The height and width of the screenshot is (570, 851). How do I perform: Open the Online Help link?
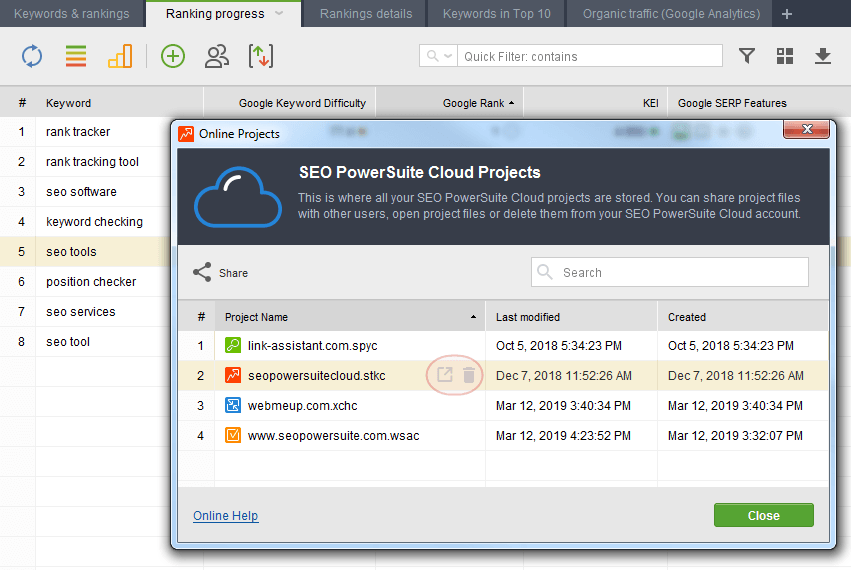226,516
